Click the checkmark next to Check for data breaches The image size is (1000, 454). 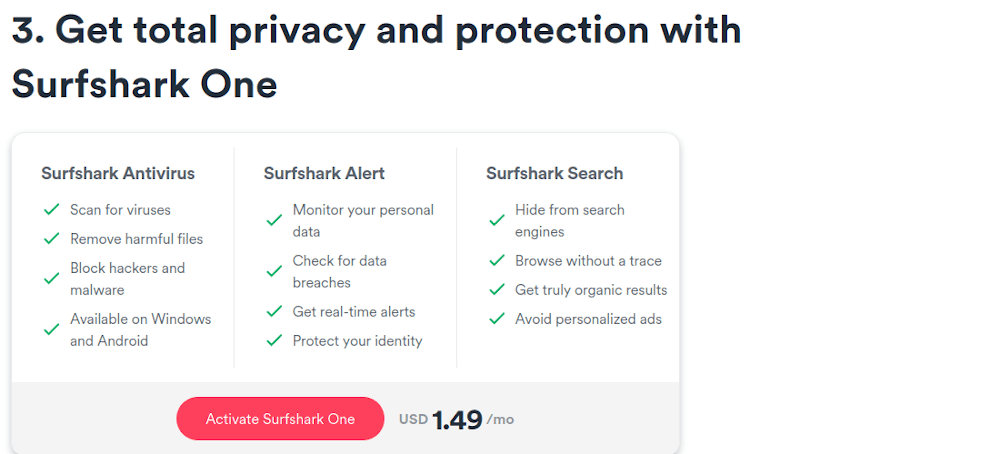coord(274,272)
